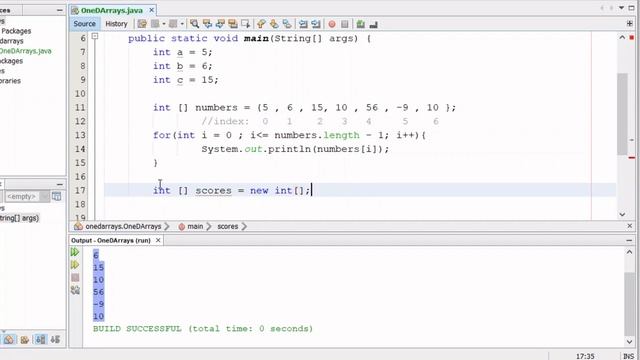
Task: Toggle highlight search icon in editor toolbar
Action: 233,24
